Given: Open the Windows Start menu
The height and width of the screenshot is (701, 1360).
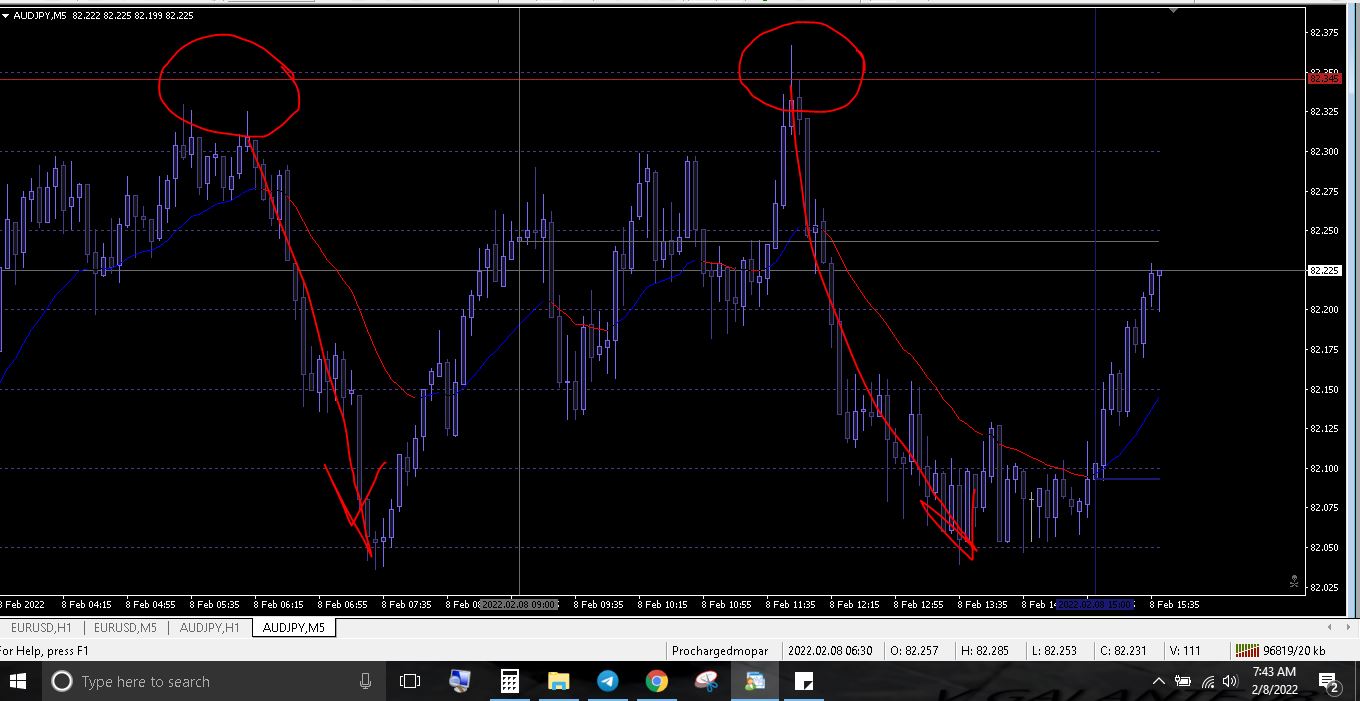Looking at the screenshot, I should click(17, 681).
